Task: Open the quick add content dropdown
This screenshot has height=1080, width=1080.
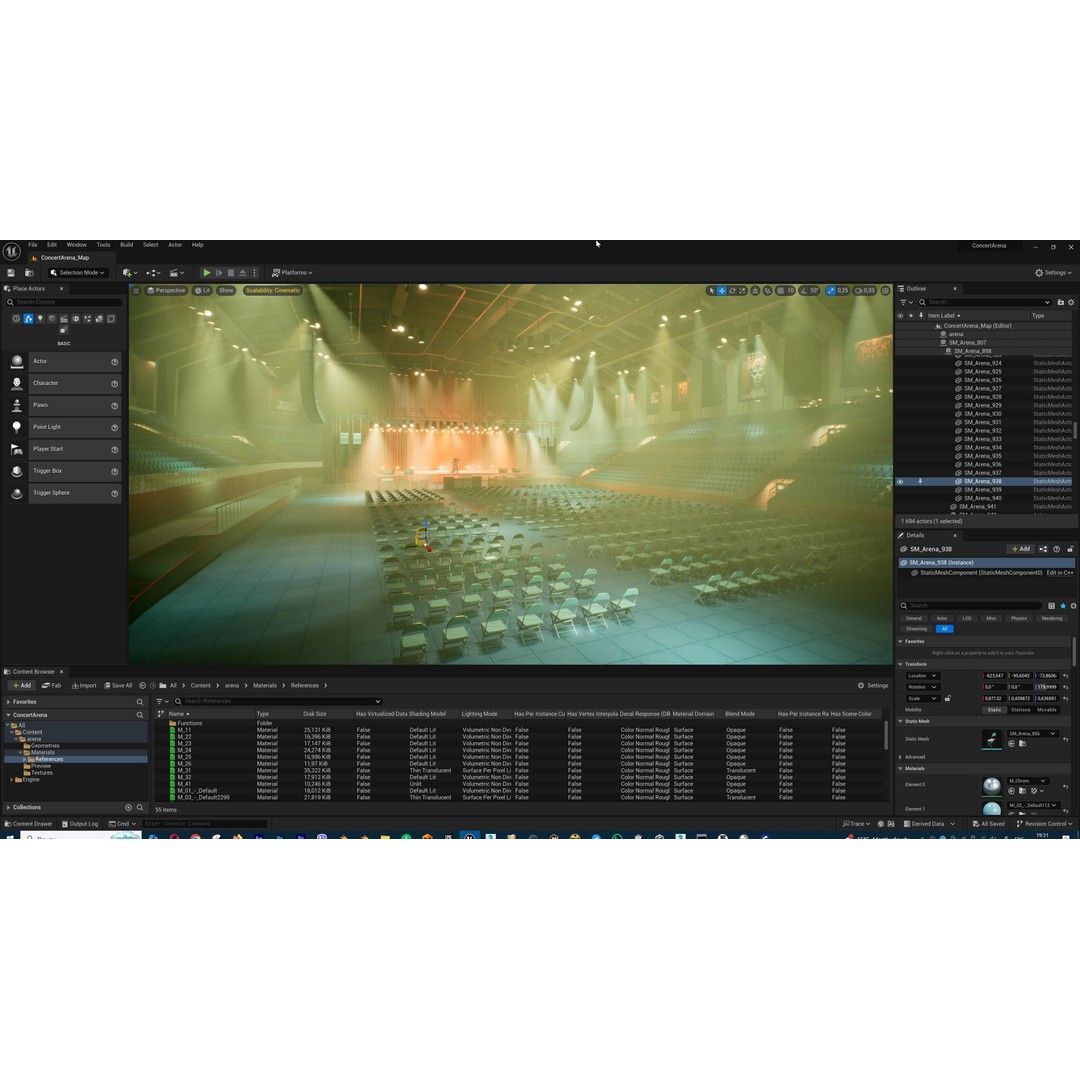Action: point(129,273)
